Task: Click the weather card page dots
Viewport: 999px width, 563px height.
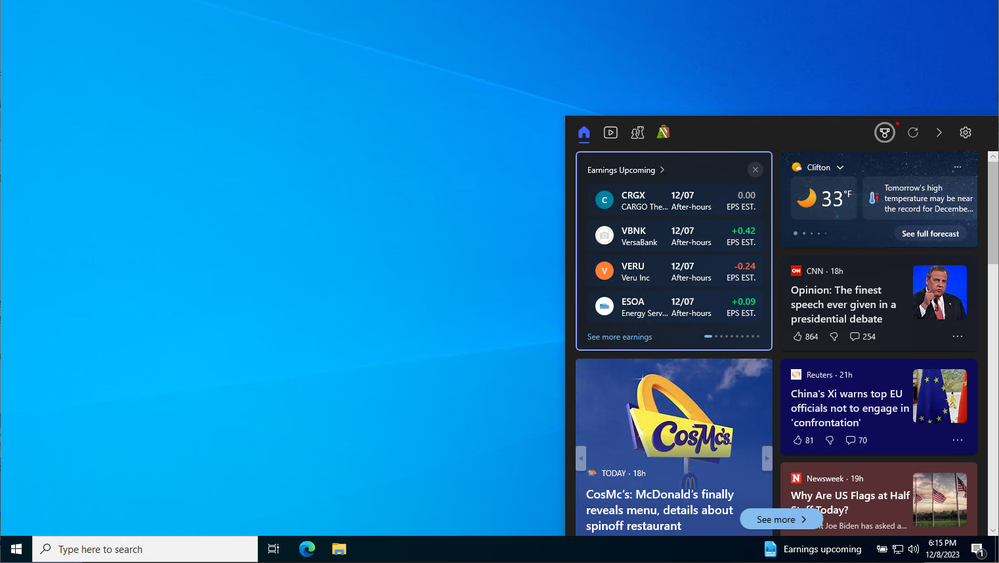Action: click(x=810, y=233)
